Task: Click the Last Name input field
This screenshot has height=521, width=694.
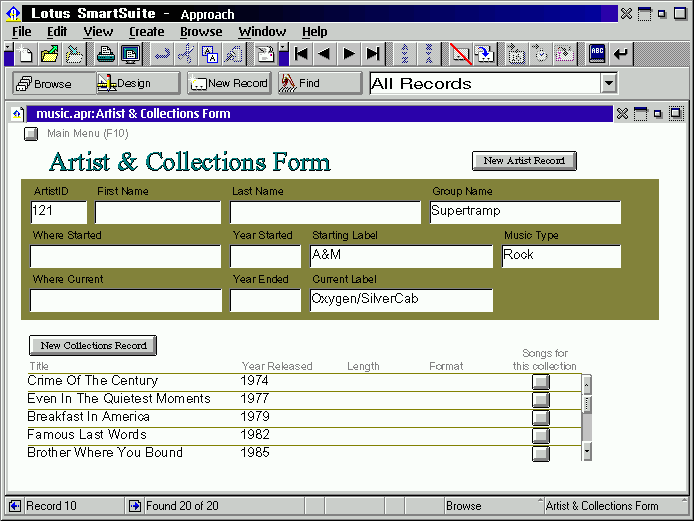Action: [x=325, y=212]
